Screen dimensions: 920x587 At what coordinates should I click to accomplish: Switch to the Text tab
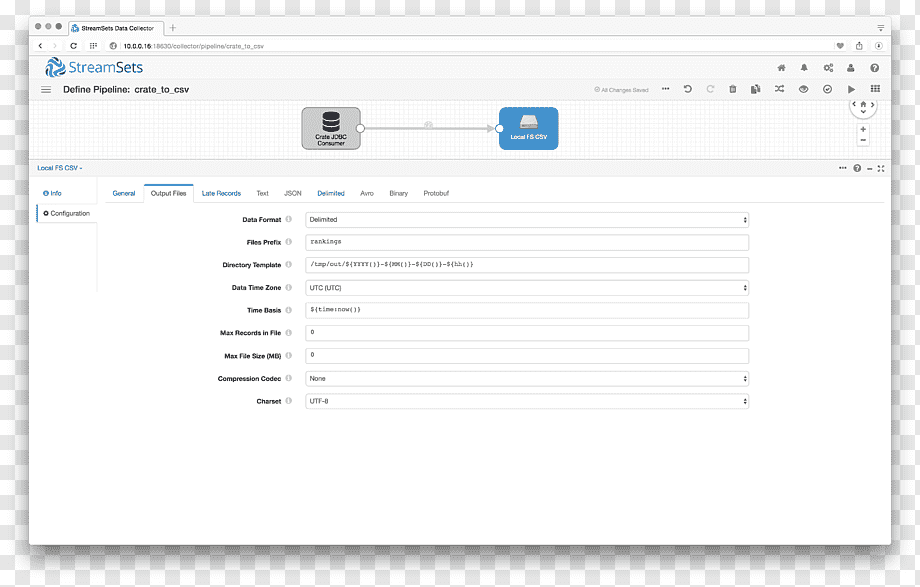(262, 193)
